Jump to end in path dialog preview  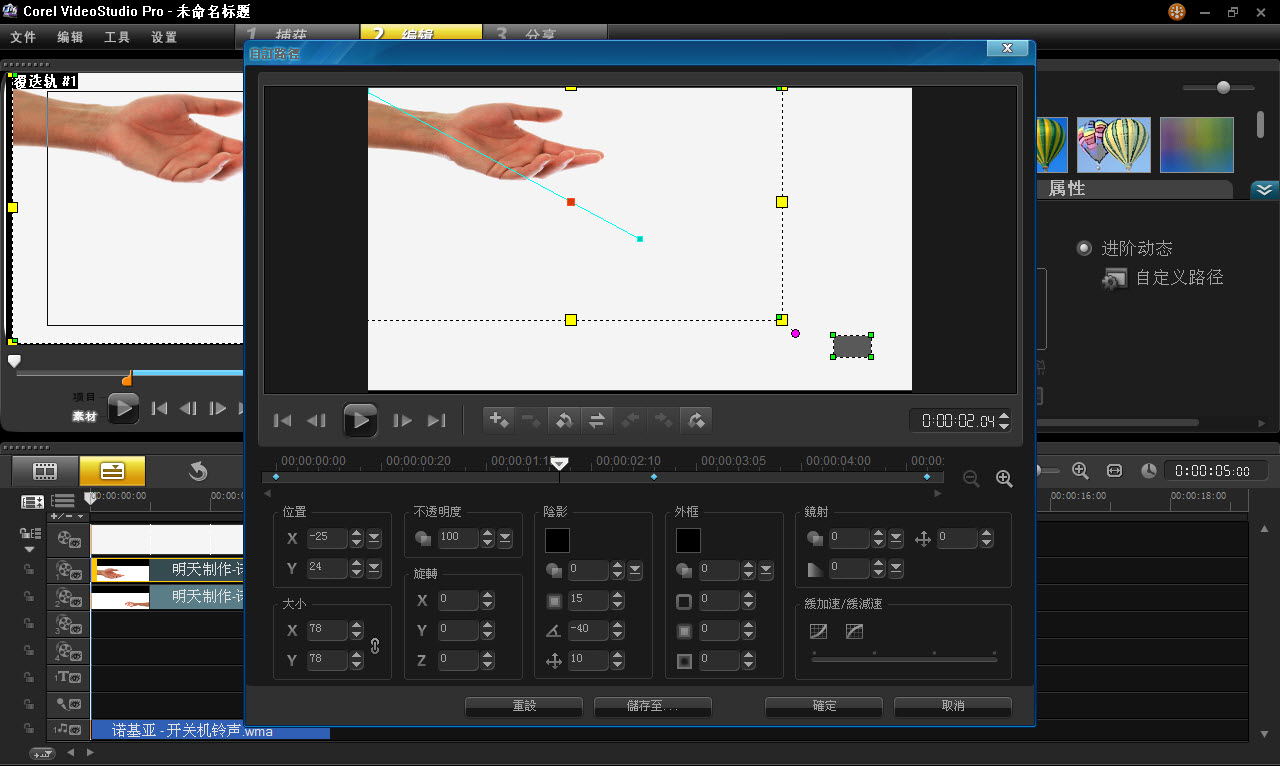click(436, 421)
